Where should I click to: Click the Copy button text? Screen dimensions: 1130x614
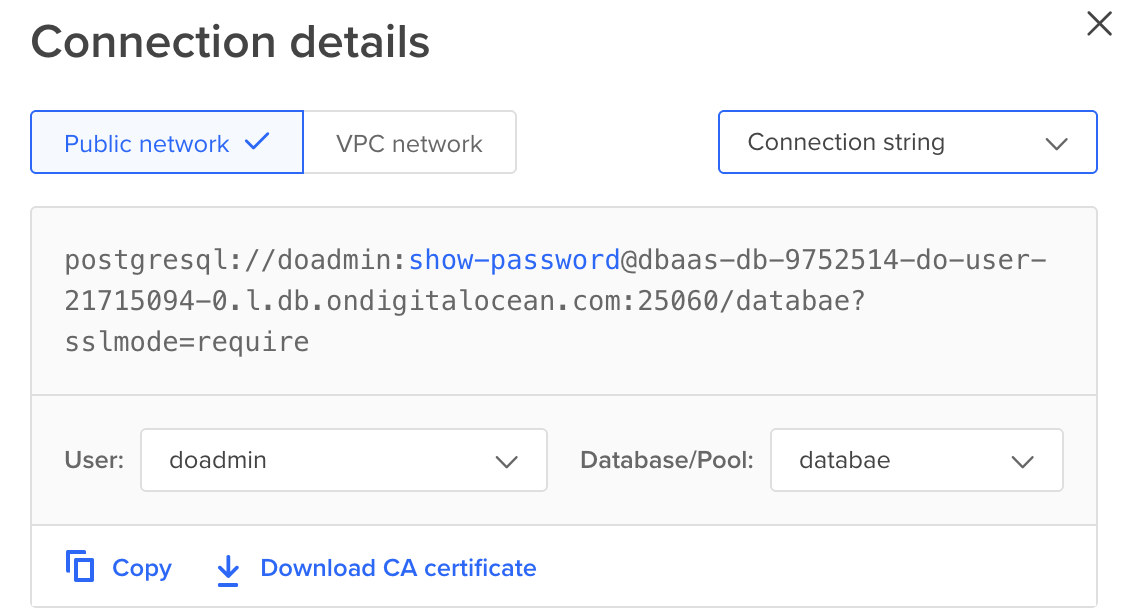[141, 567]
